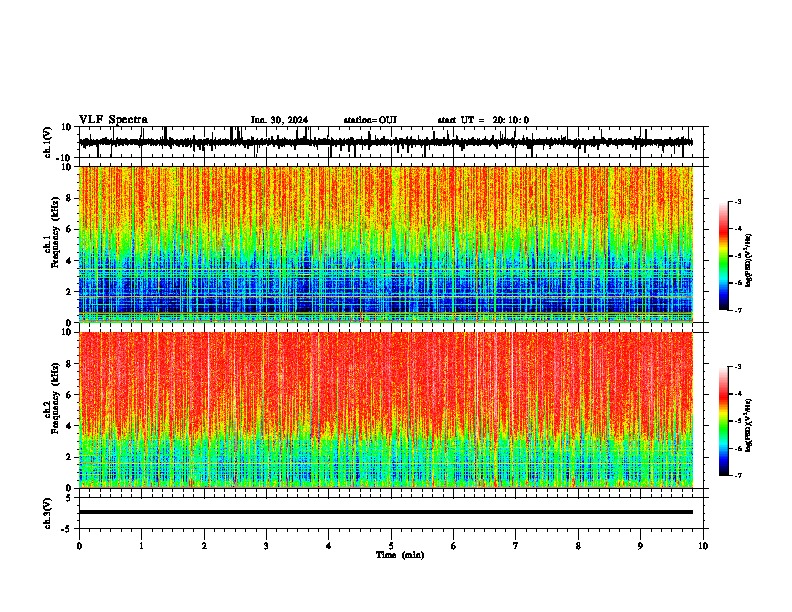Click inside the ch.1 frequency spectrogram

(x=386, y=244)
